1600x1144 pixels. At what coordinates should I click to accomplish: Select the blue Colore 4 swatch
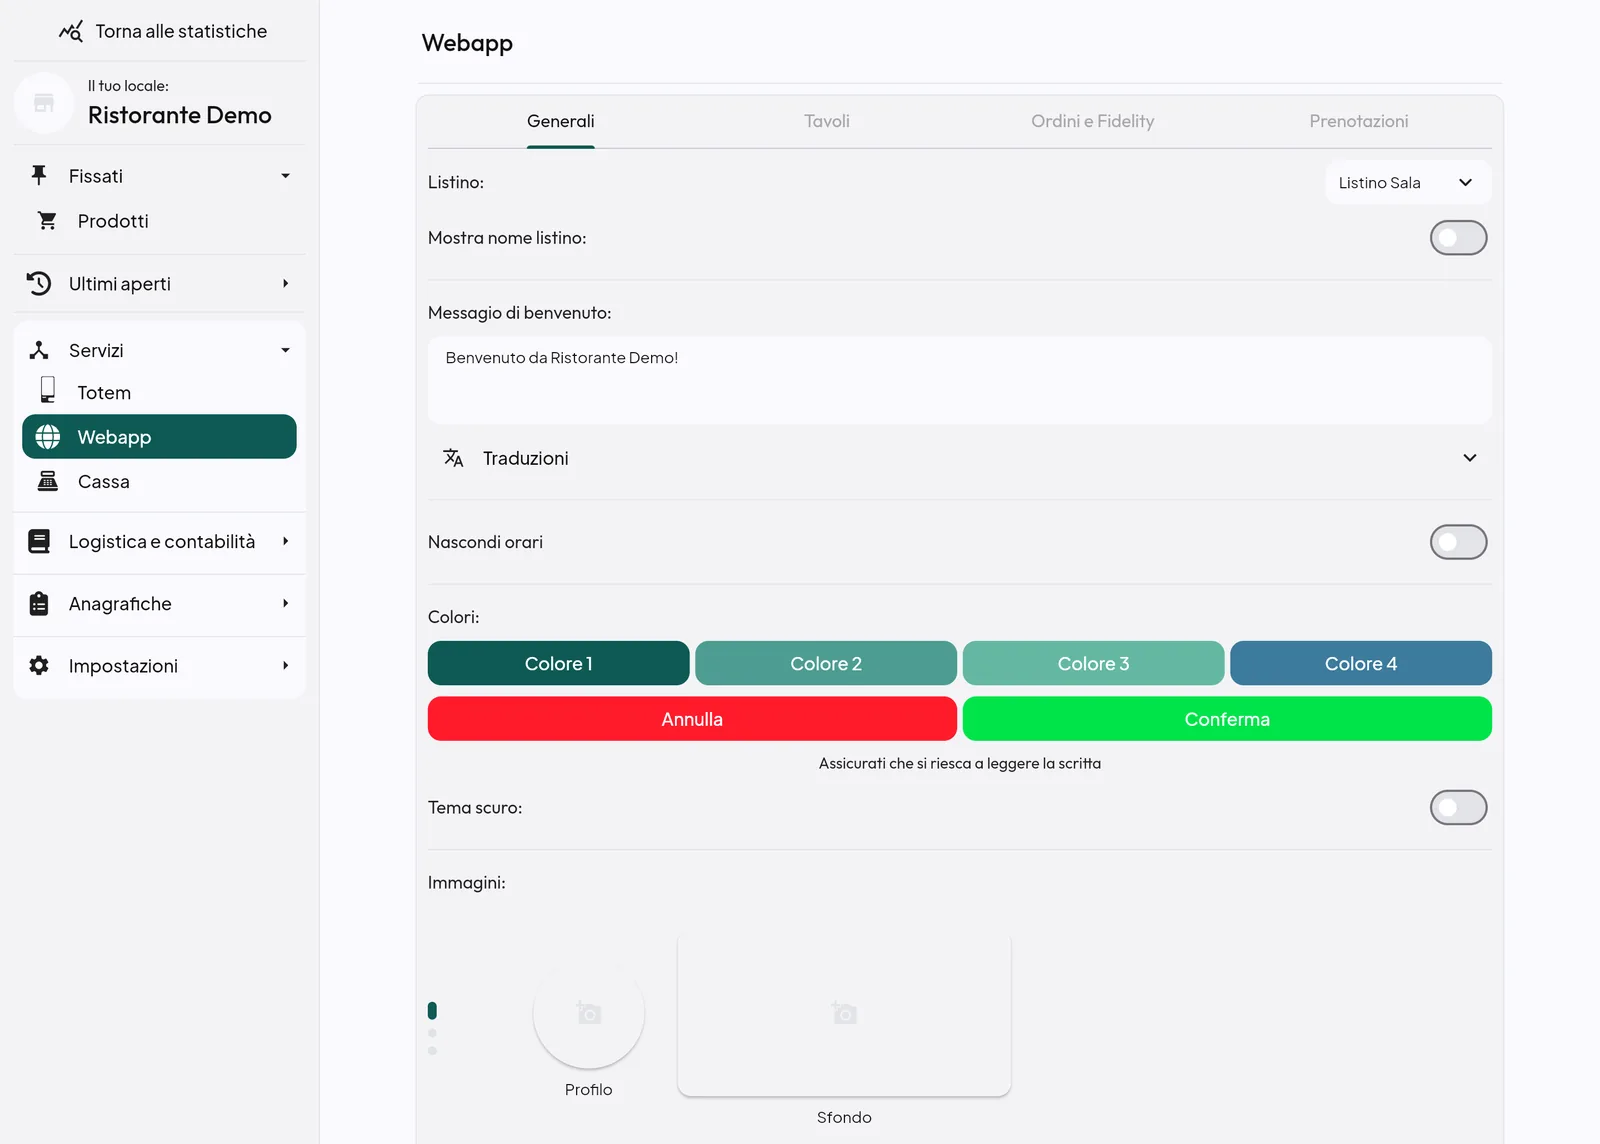coord(1361,663)
